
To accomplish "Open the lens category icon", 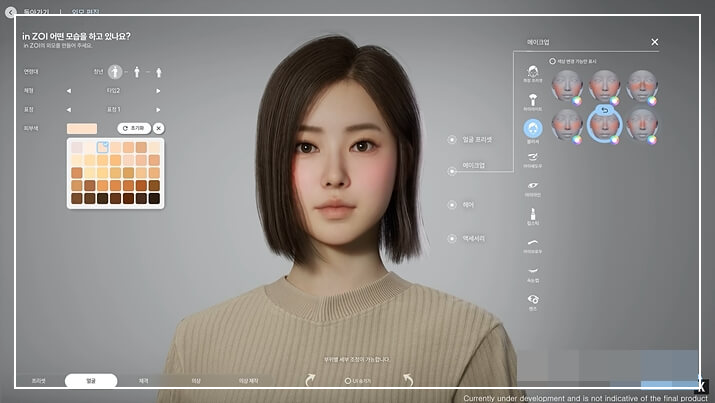I will coord(533,302).
